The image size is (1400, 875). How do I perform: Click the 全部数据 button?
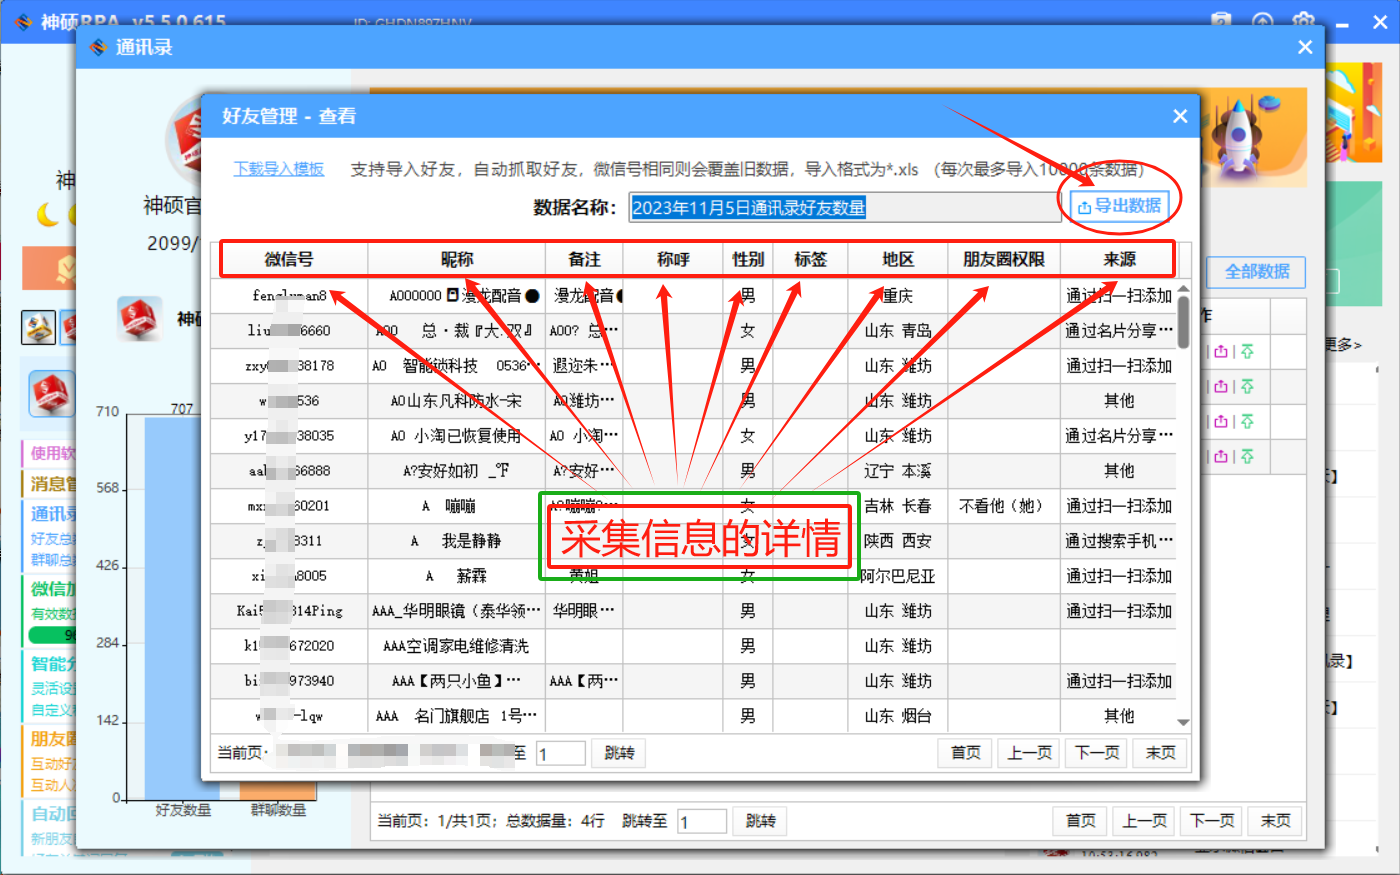[x=1255, y=272]
